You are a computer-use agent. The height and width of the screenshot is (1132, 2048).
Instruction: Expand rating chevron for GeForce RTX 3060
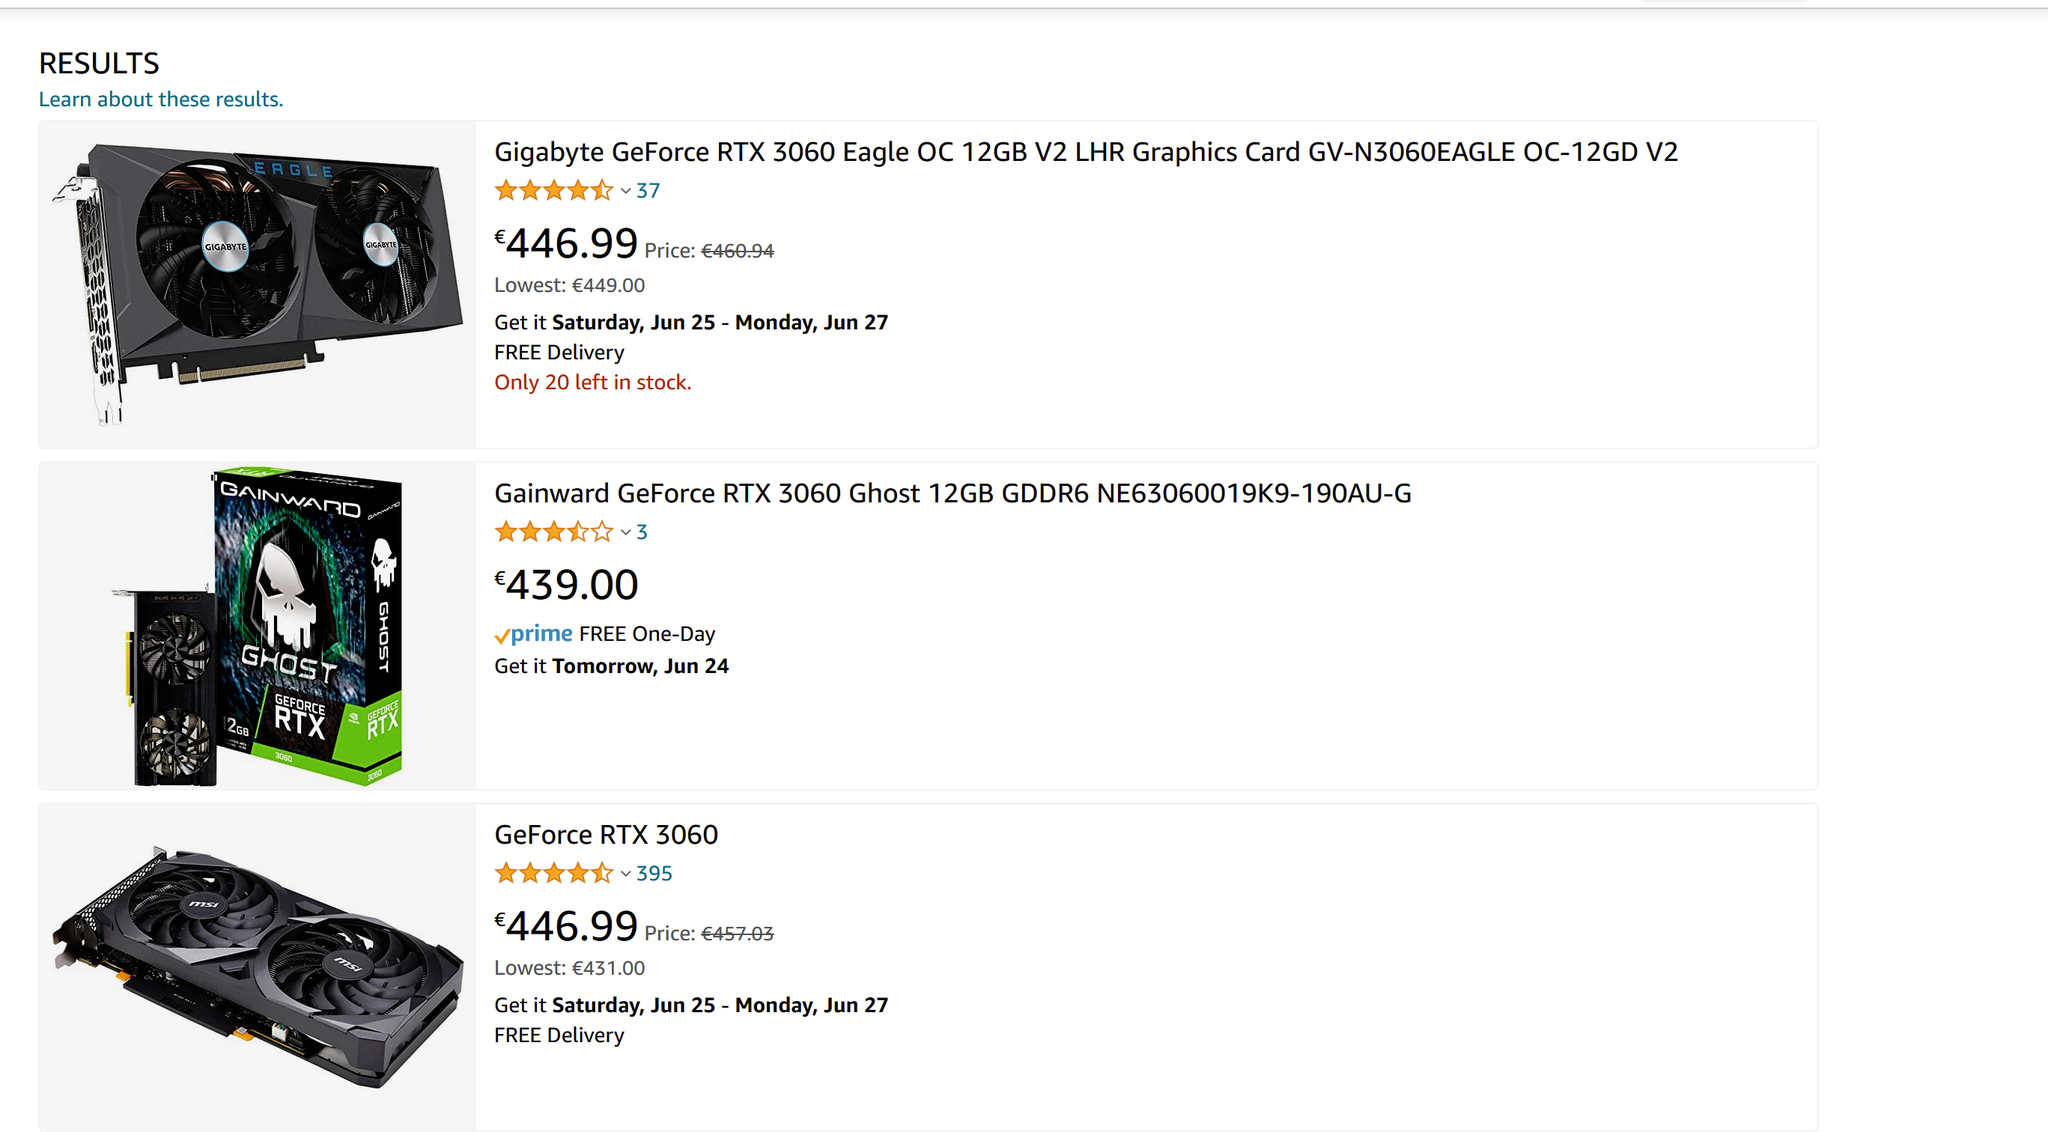click(625, 874)
